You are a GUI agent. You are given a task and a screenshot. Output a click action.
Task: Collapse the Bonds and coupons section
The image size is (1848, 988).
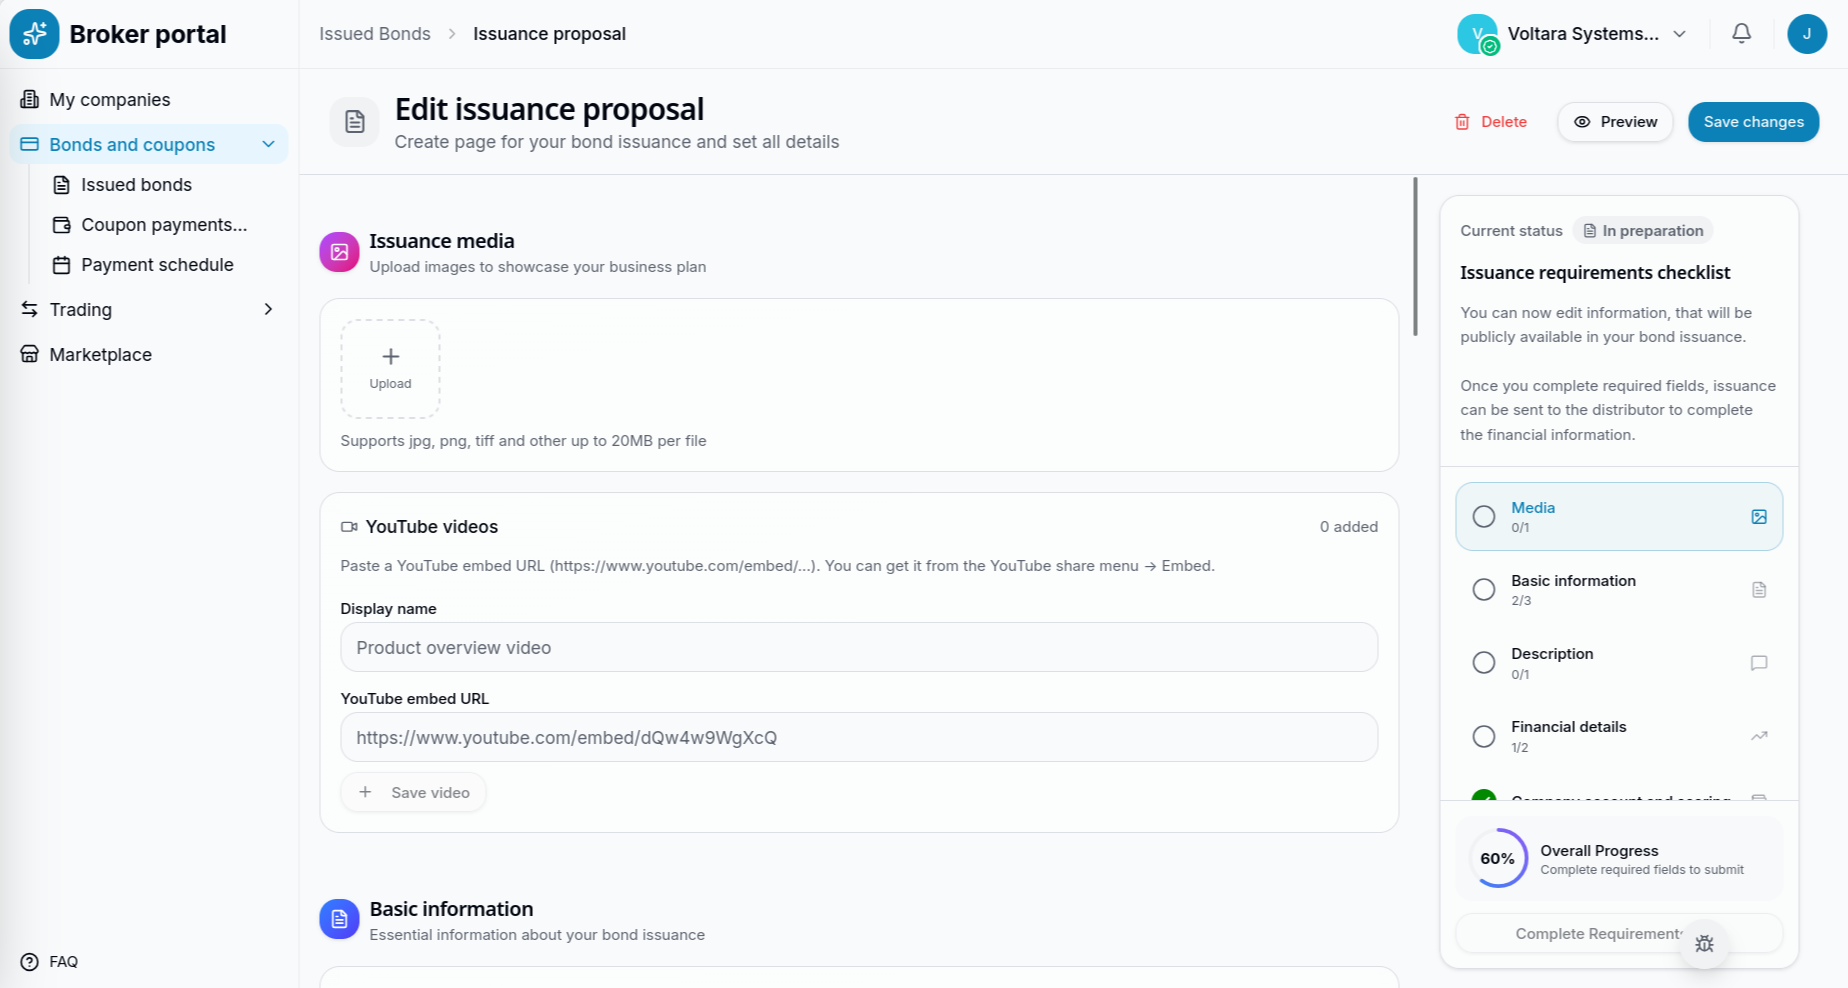268,144
